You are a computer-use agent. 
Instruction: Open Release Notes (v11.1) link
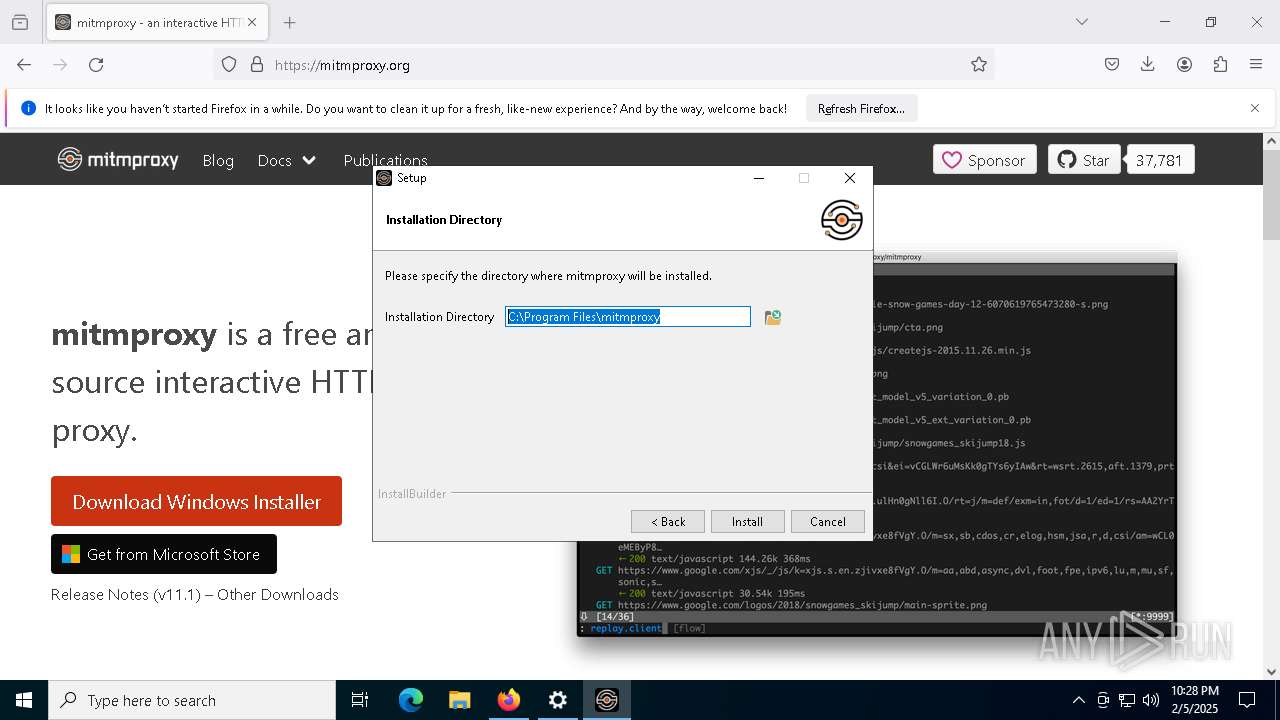pyautogui.click(x=127, y=595)
